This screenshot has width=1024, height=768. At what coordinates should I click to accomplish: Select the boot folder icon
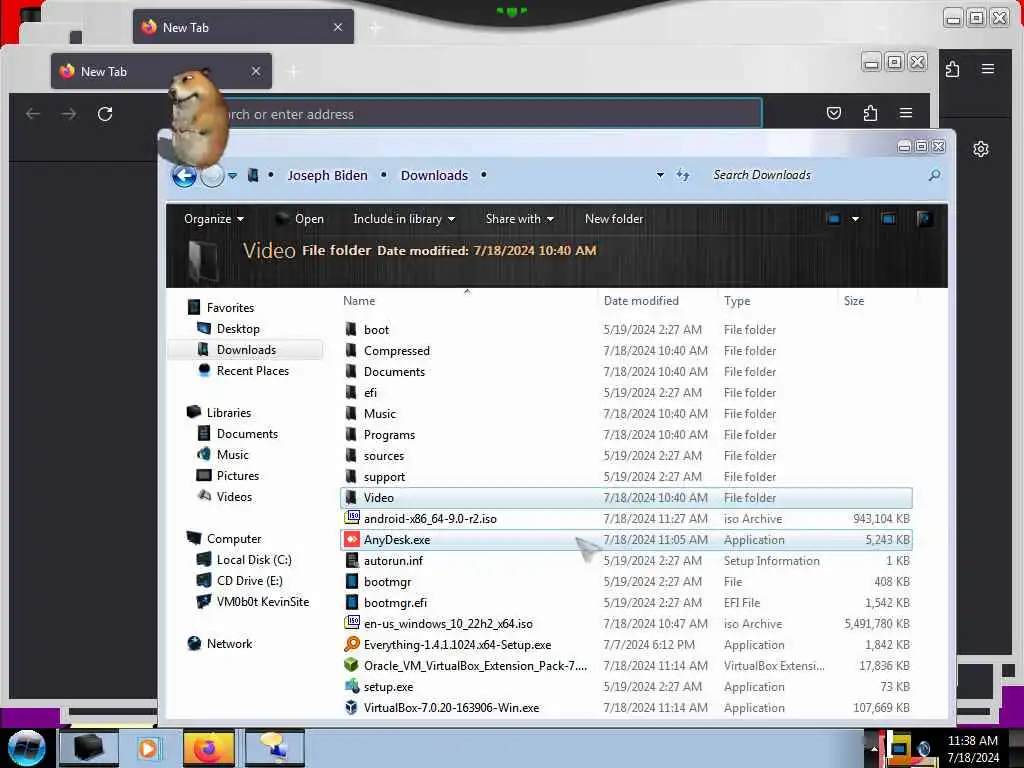click(351, 329)
